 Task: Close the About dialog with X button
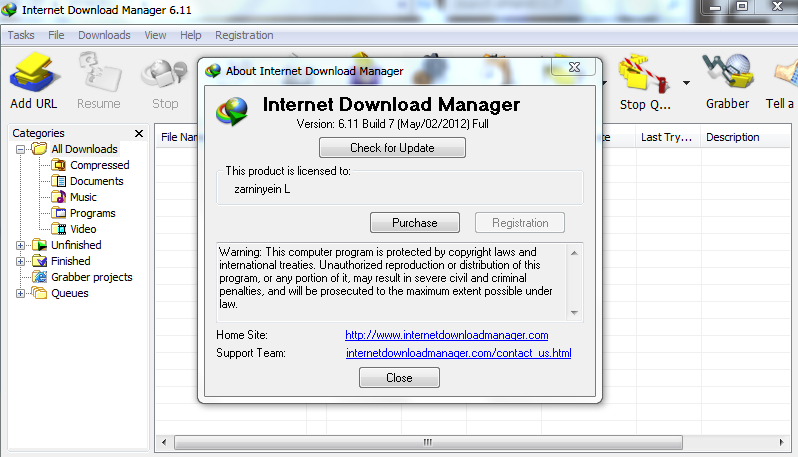click(574, 67)
